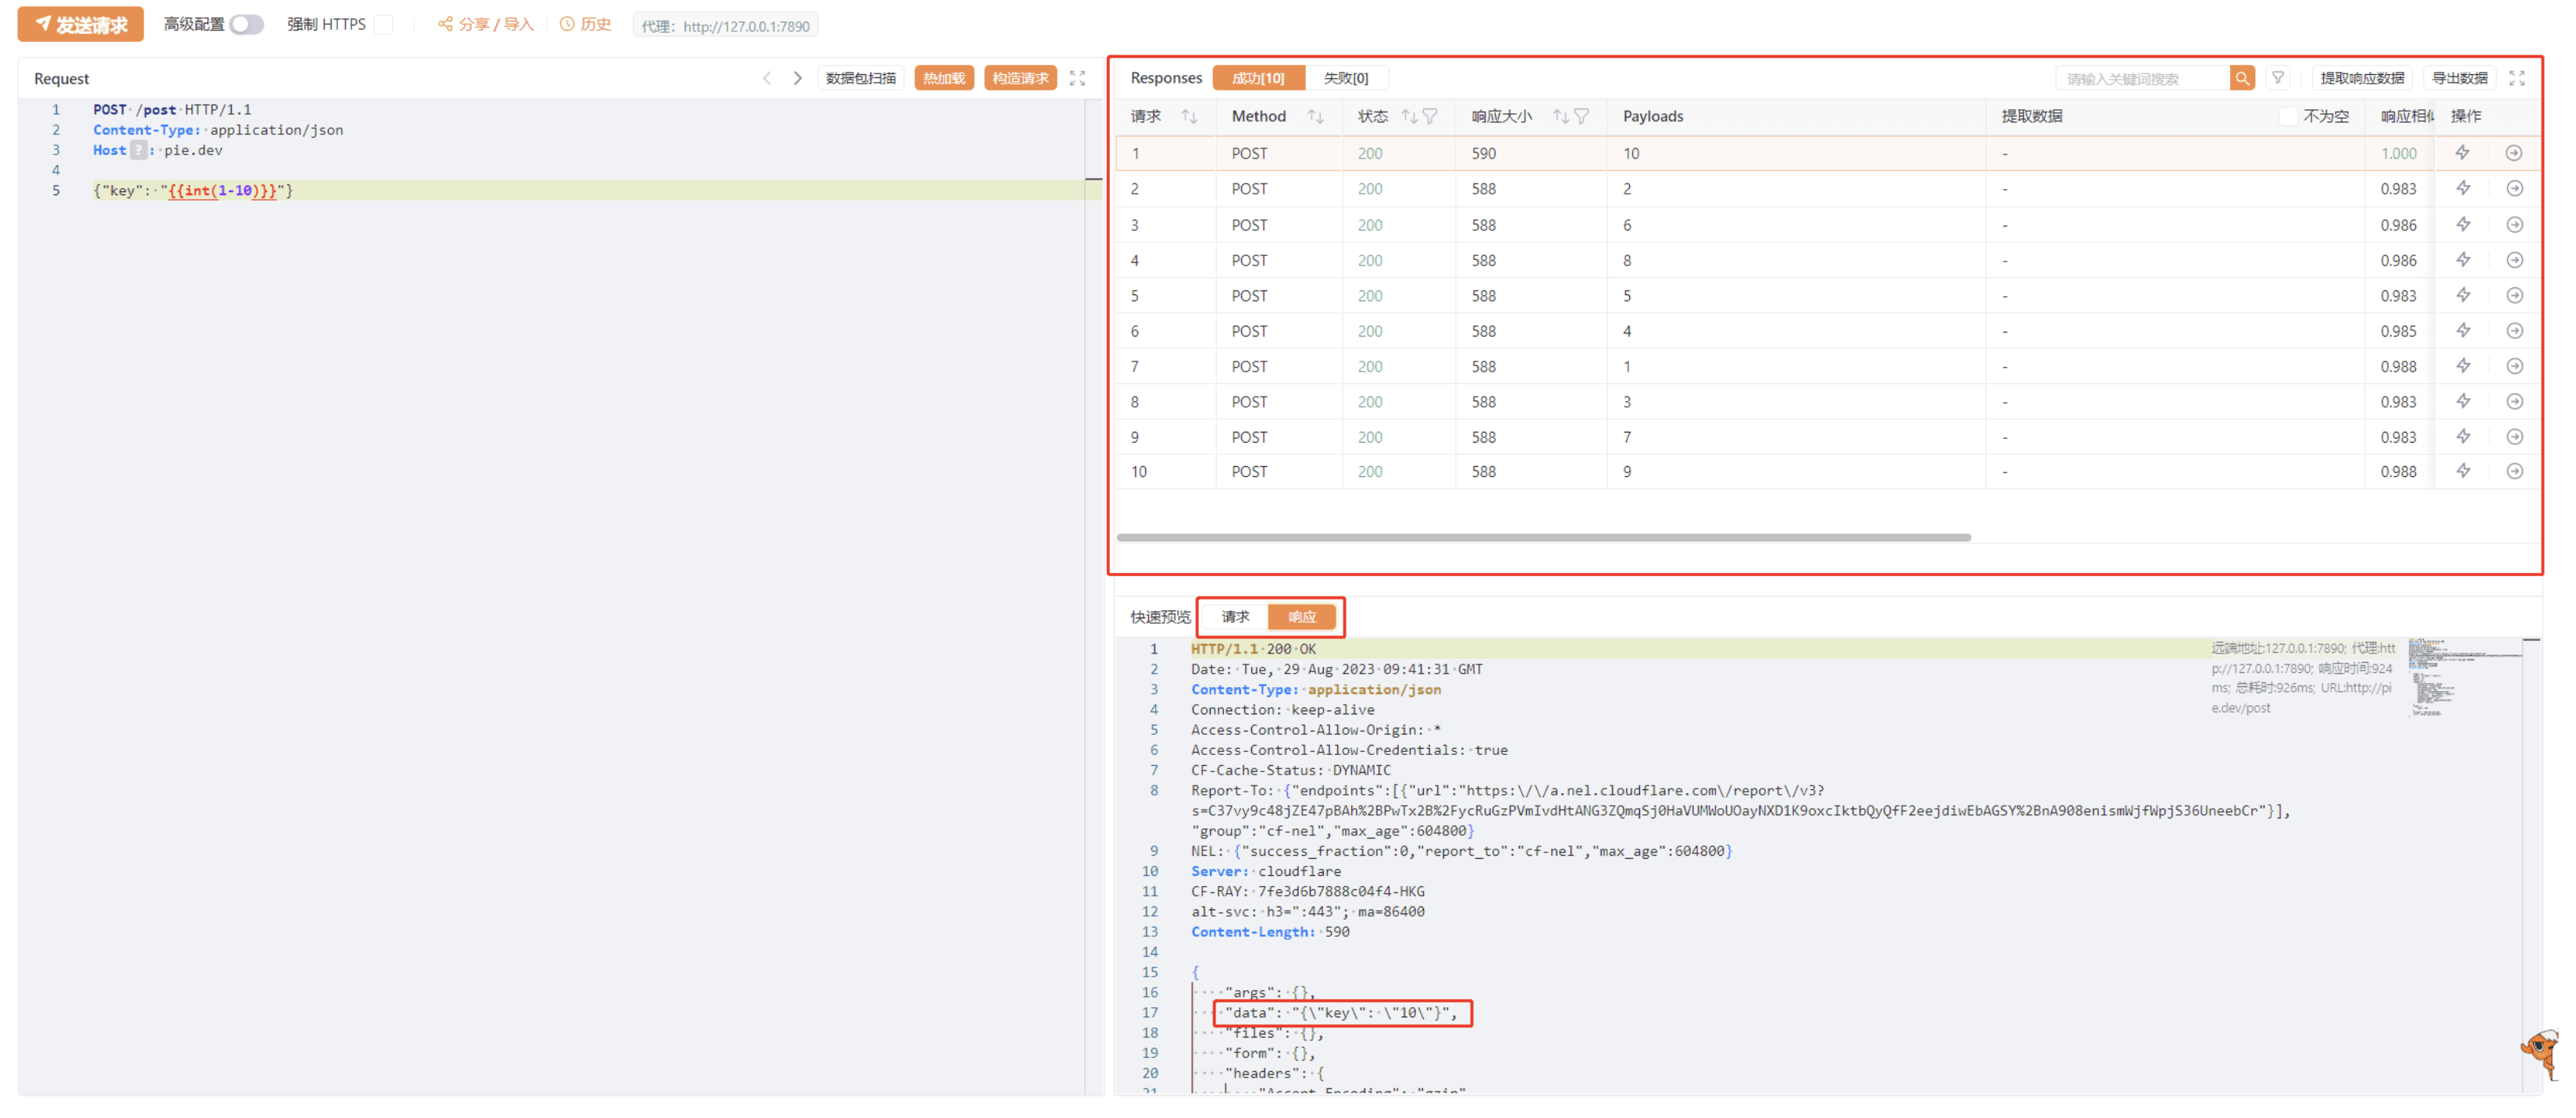Screen dimensions: 2576x1118
Task: Go to next request with right chevron
Action: coord(797,78)
